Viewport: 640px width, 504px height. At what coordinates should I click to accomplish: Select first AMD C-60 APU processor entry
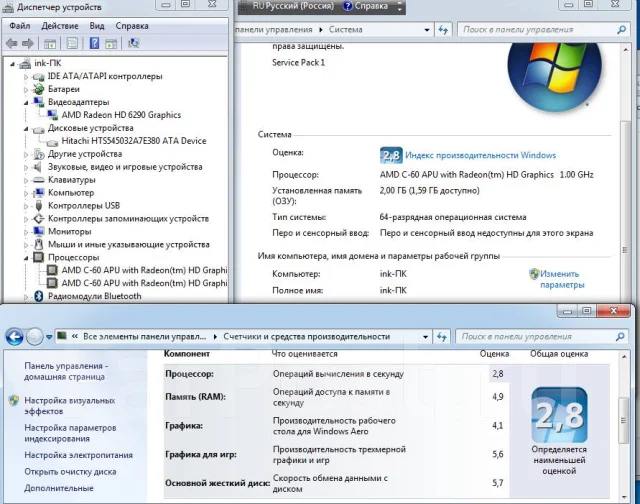[x=144, y=270]
